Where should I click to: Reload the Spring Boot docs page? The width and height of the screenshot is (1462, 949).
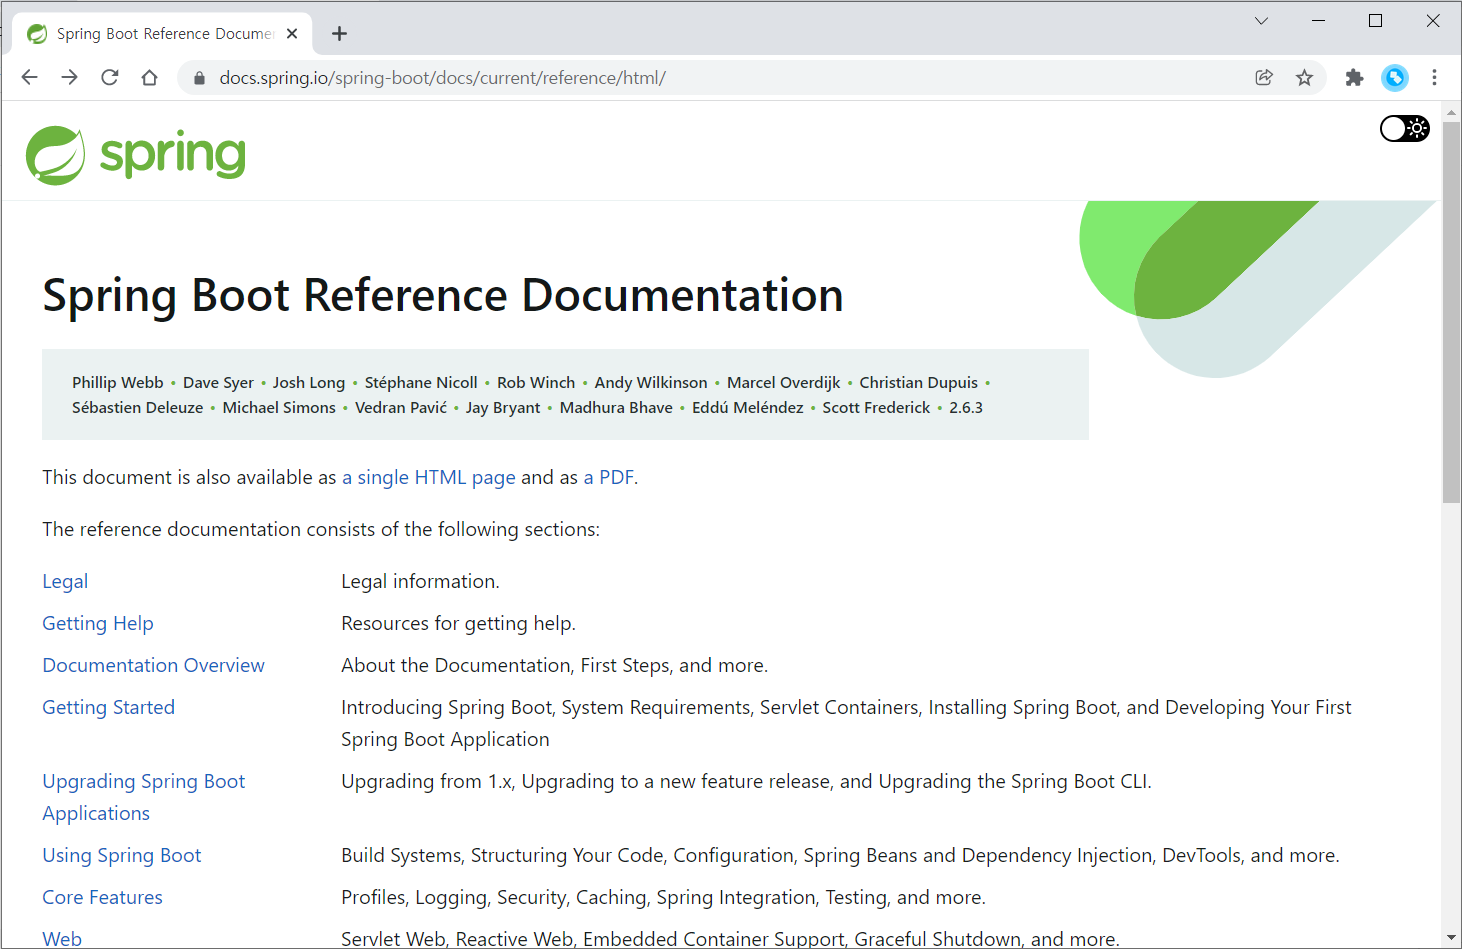click(110, 78)
